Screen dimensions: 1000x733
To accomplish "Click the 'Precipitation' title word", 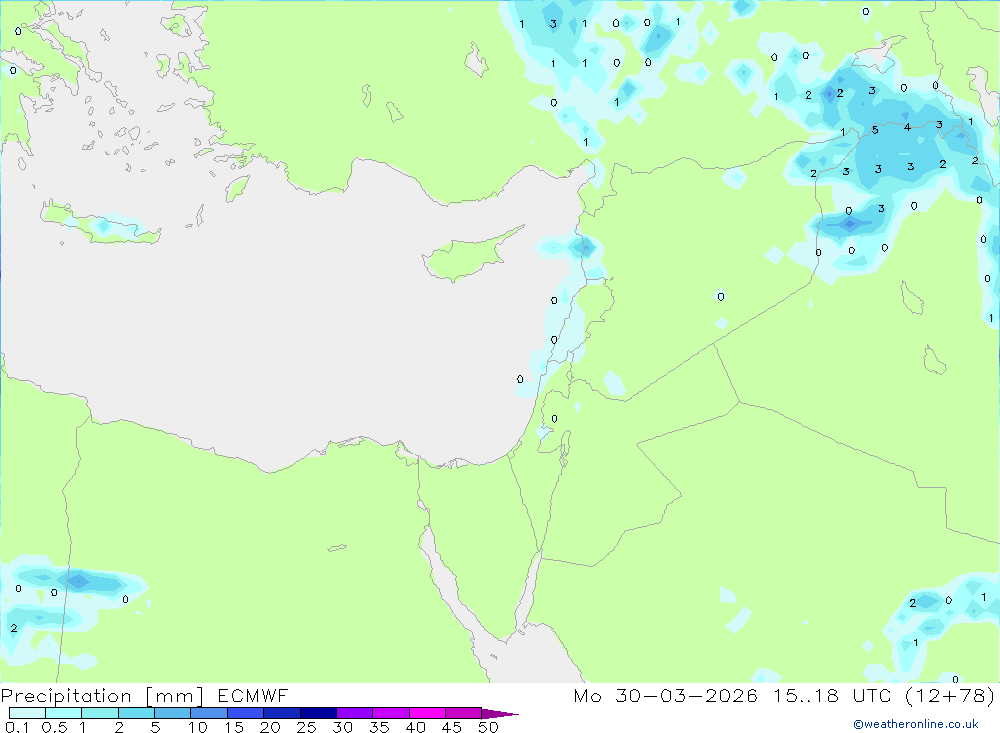I will [66, 695].
